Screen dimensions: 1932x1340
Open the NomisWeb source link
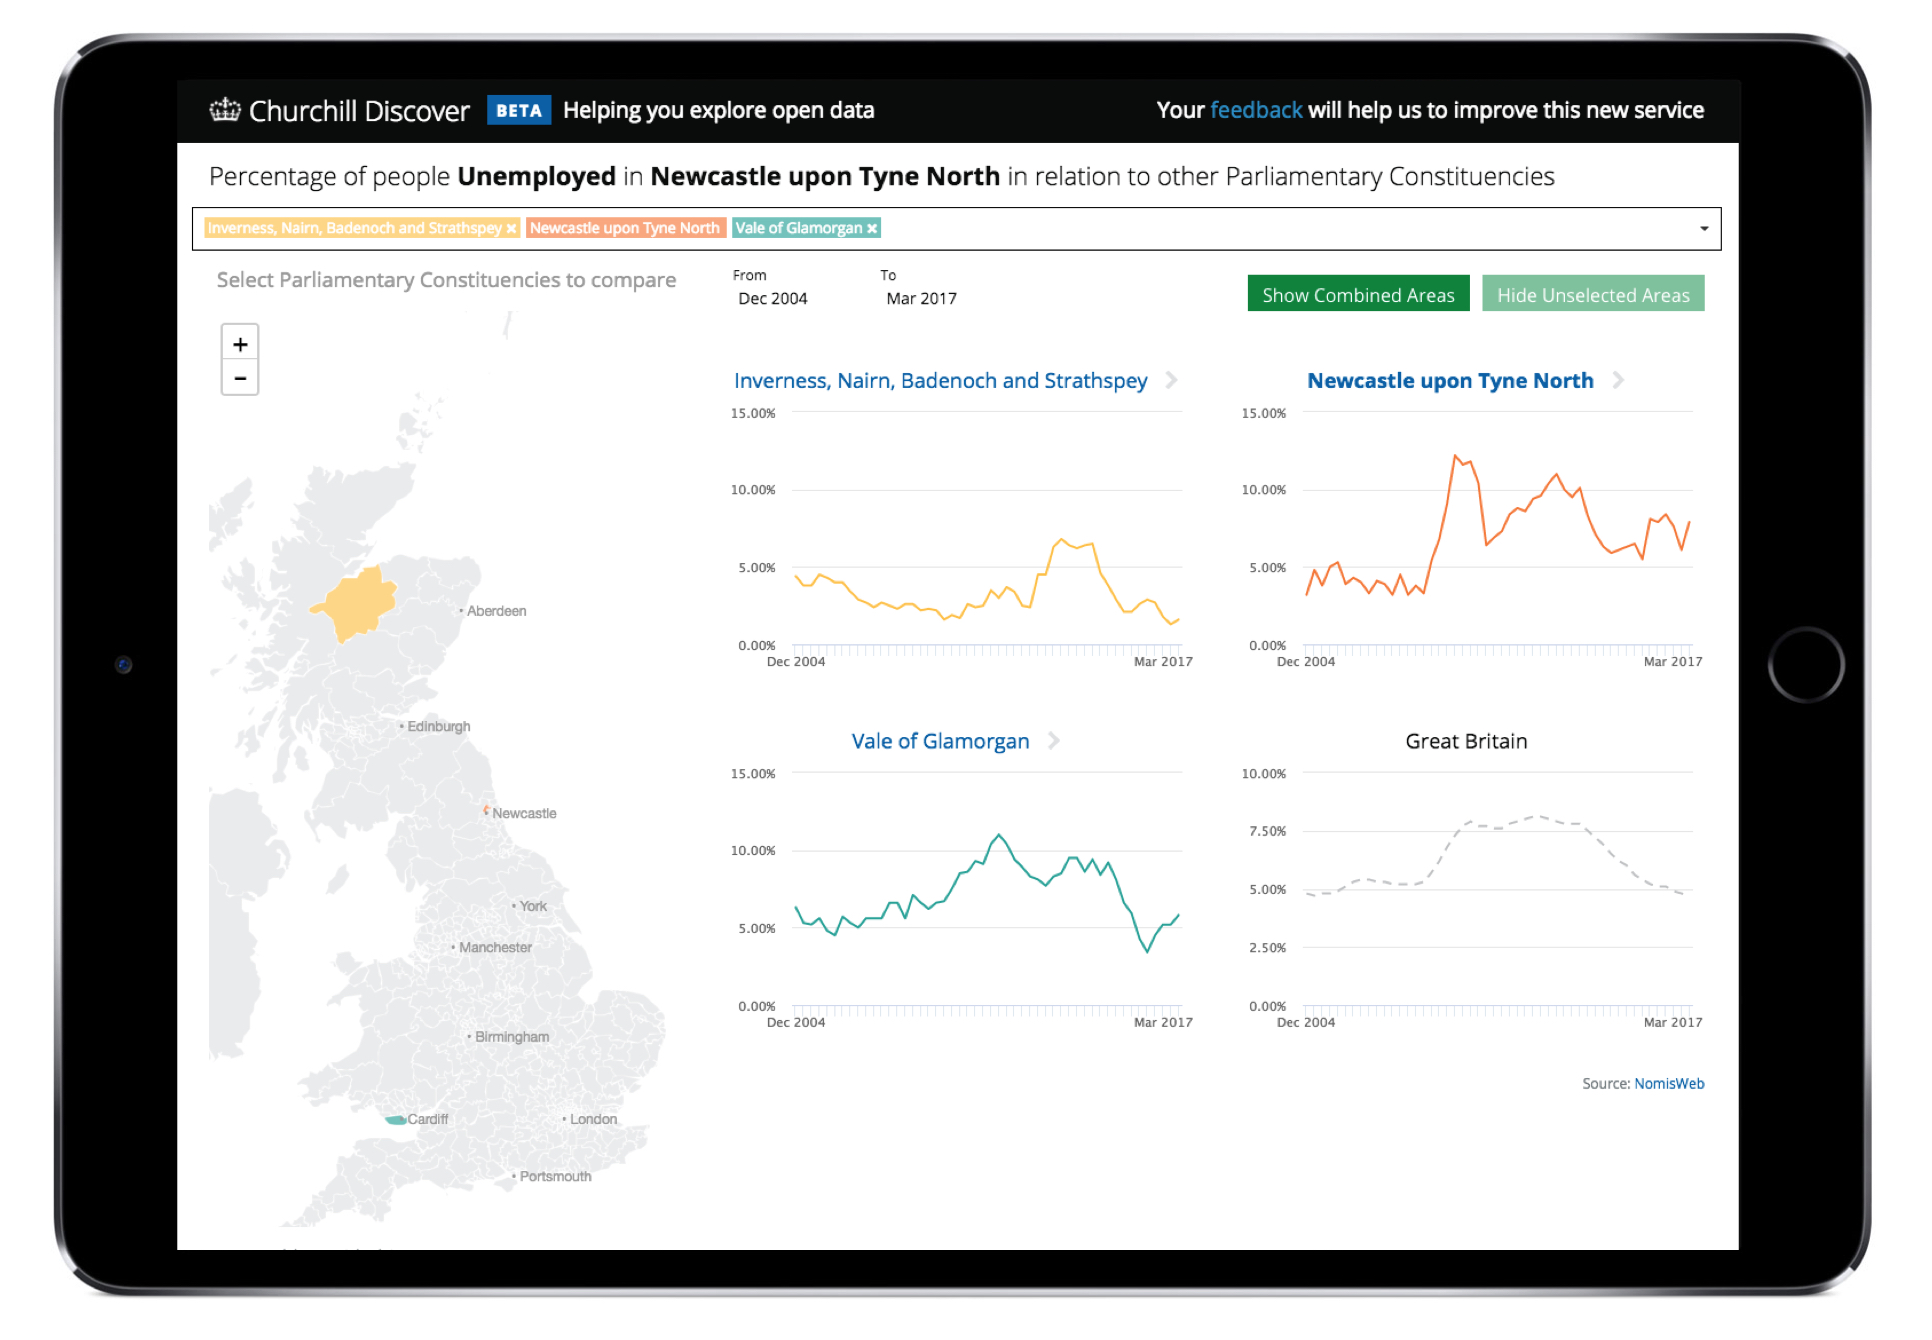click(1669, 1083)
